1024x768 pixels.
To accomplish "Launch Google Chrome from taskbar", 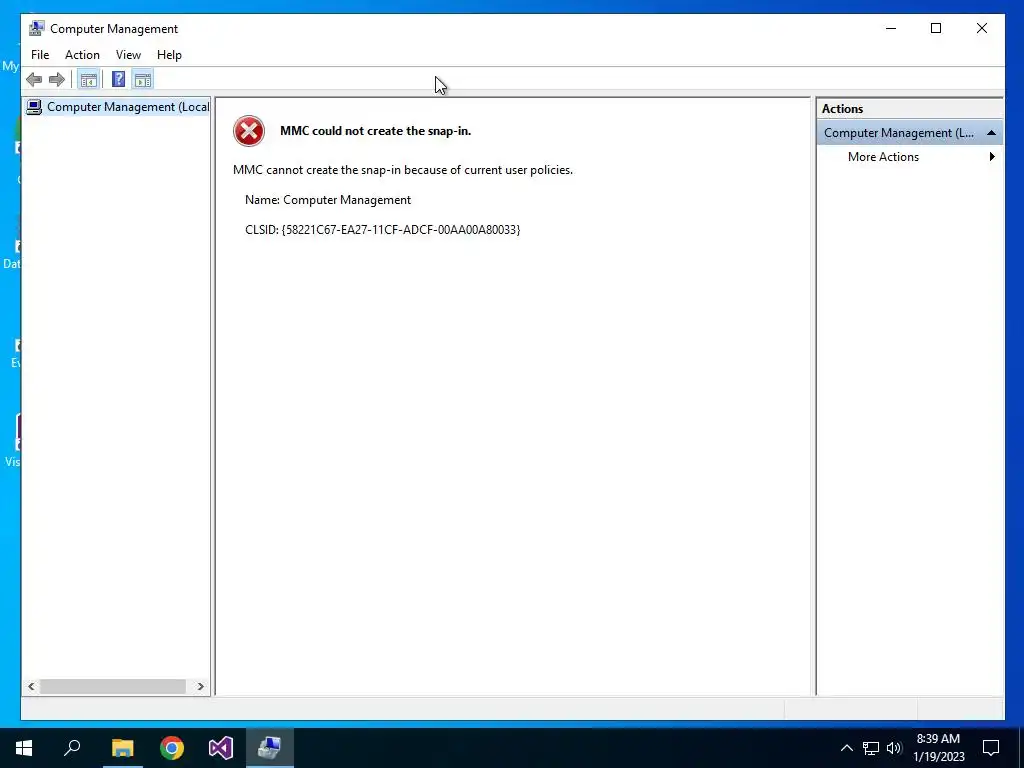I will [x=172, y=748].
